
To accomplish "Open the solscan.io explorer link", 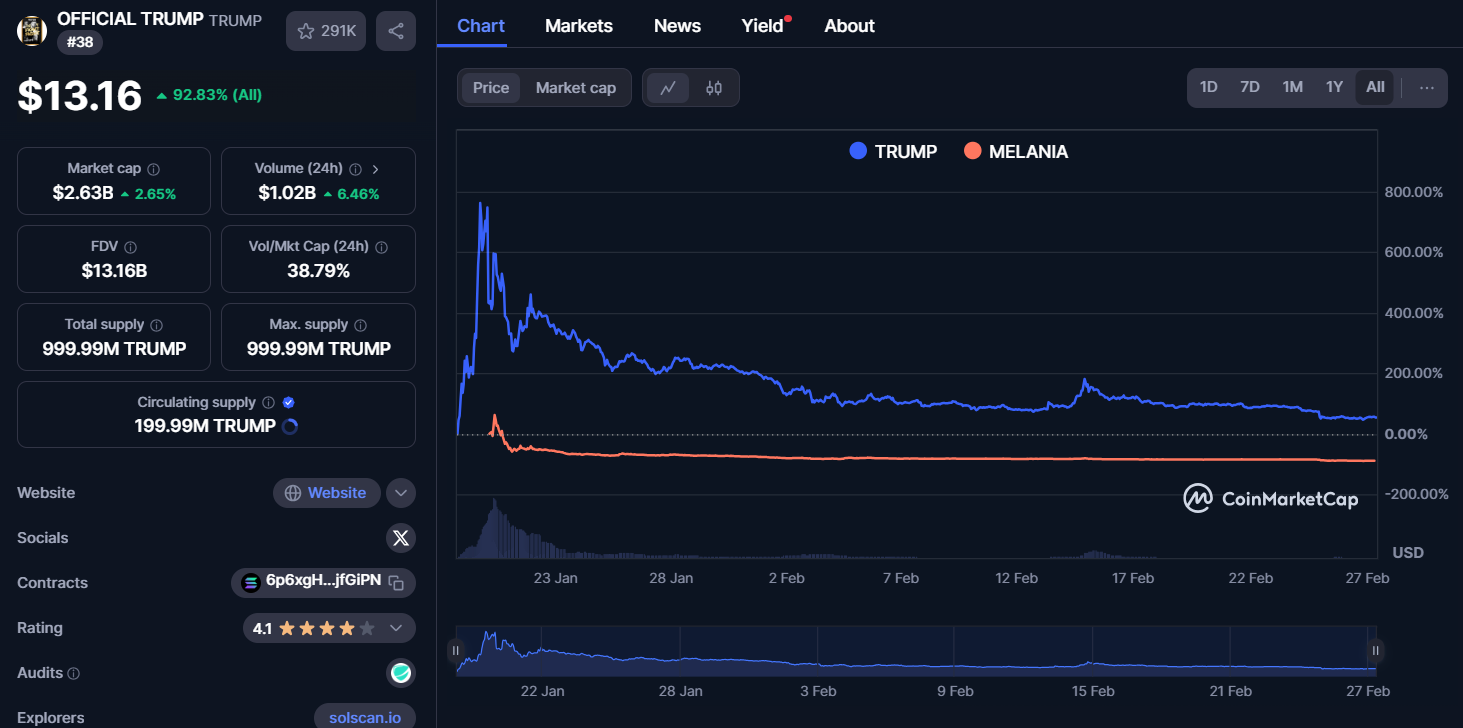I will coord(365,718).
